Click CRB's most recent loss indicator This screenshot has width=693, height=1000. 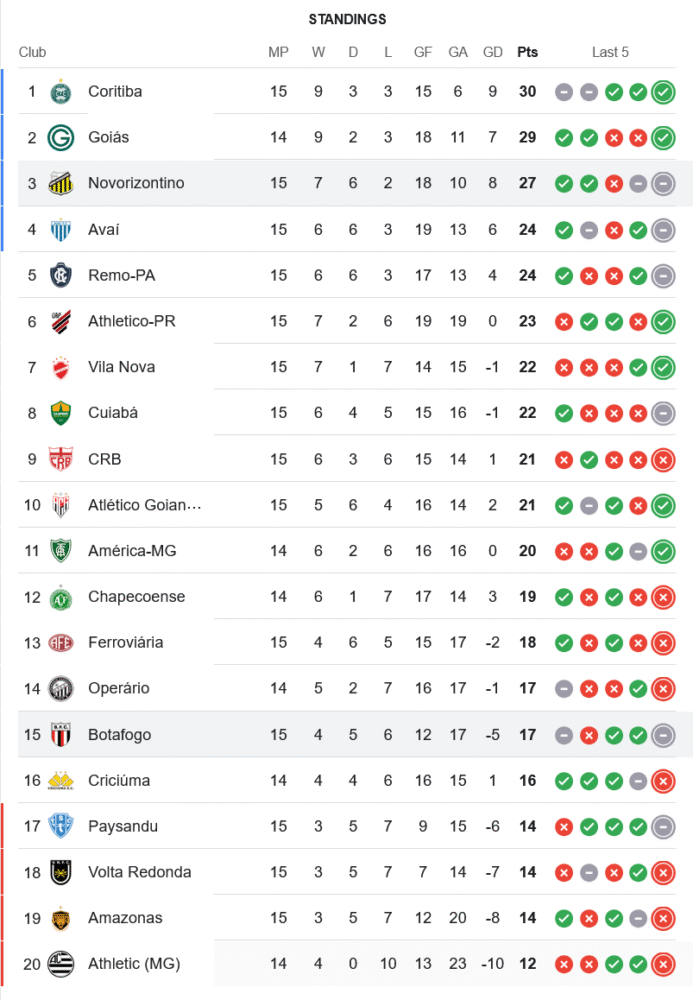(x=662, y=460)
